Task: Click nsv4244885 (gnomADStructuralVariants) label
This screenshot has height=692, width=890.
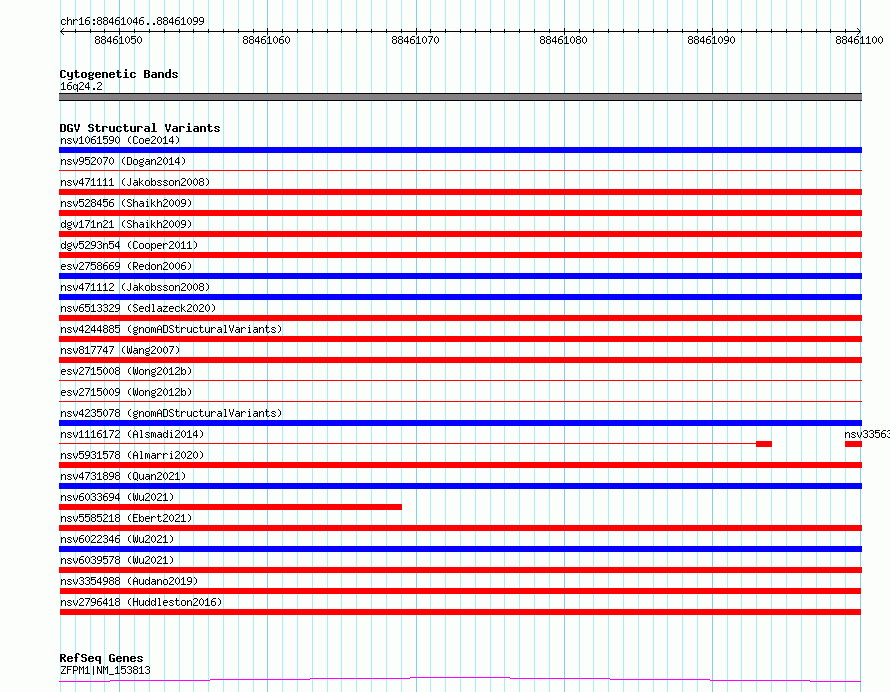Action: pos(171,329)
